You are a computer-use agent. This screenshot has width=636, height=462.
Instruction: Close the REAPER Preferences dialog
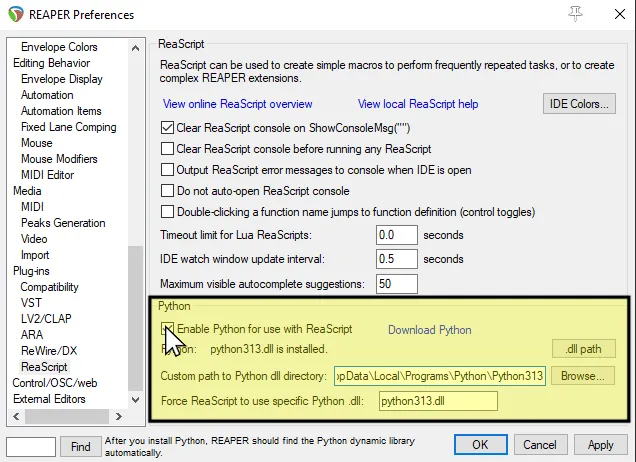[x=619, y=14]
